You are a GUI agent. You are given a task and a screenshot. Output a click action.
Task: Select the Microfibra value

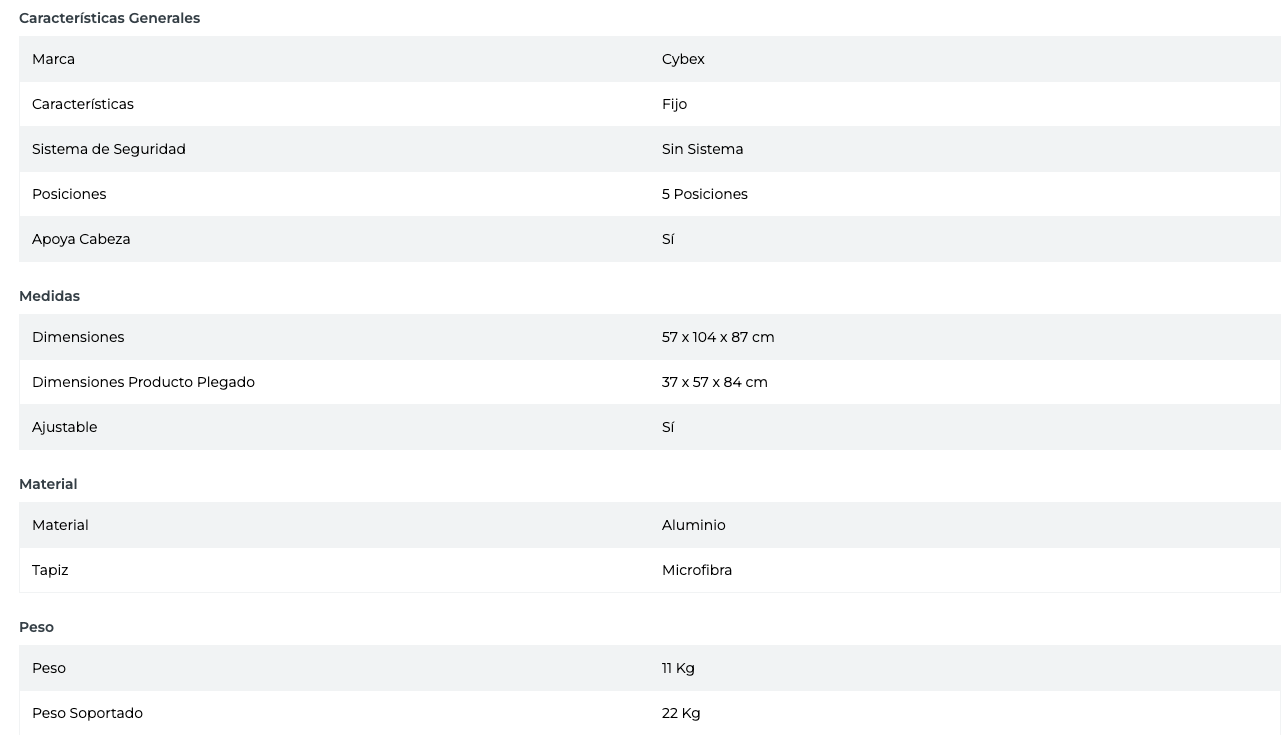coord(696,570)
